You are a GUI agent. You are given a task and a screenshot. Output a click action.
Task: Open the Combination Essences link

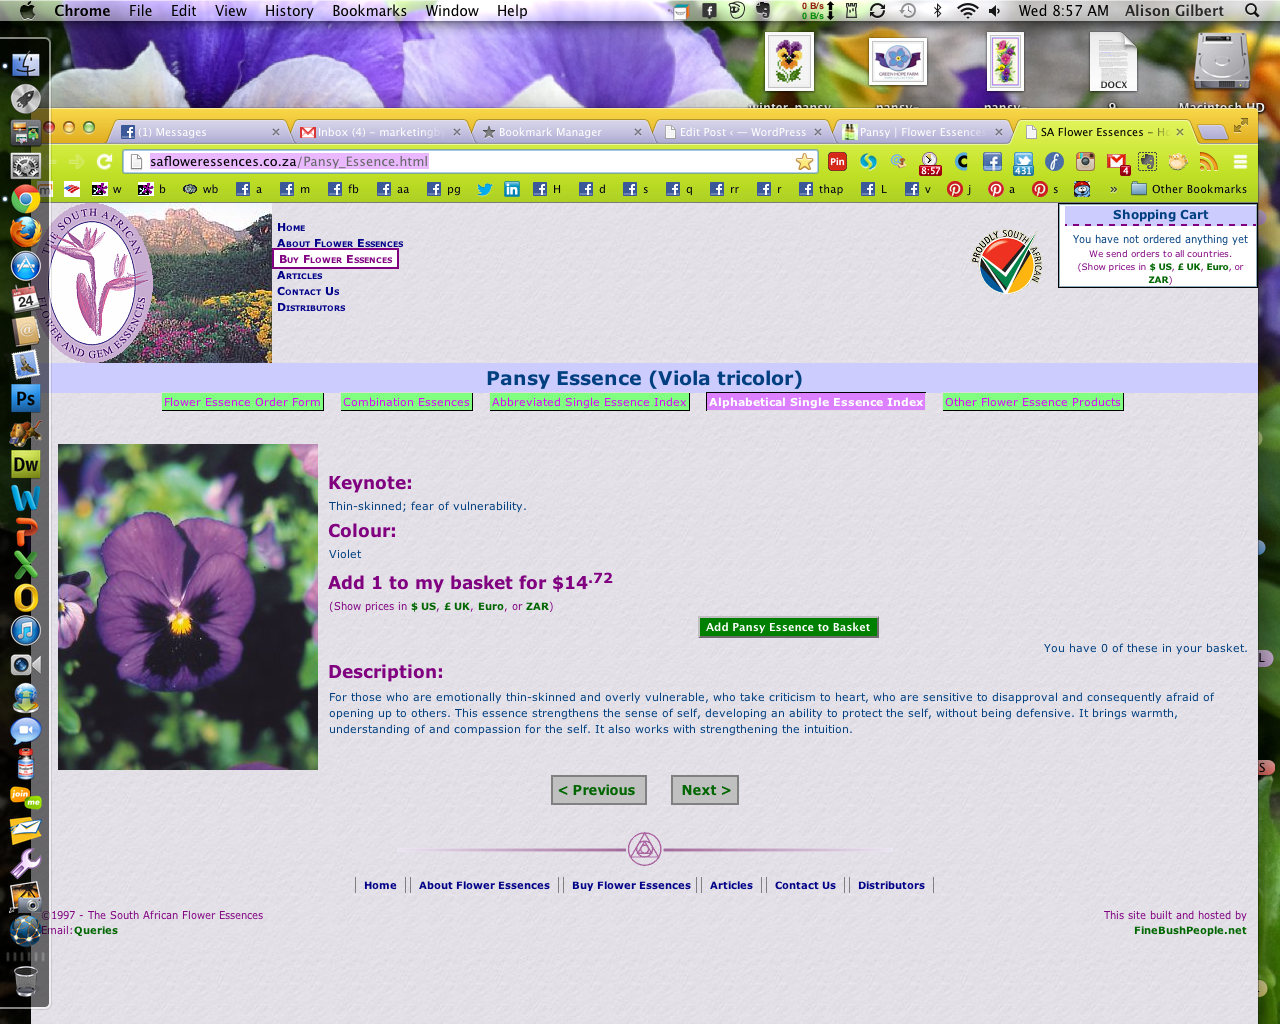406,402
